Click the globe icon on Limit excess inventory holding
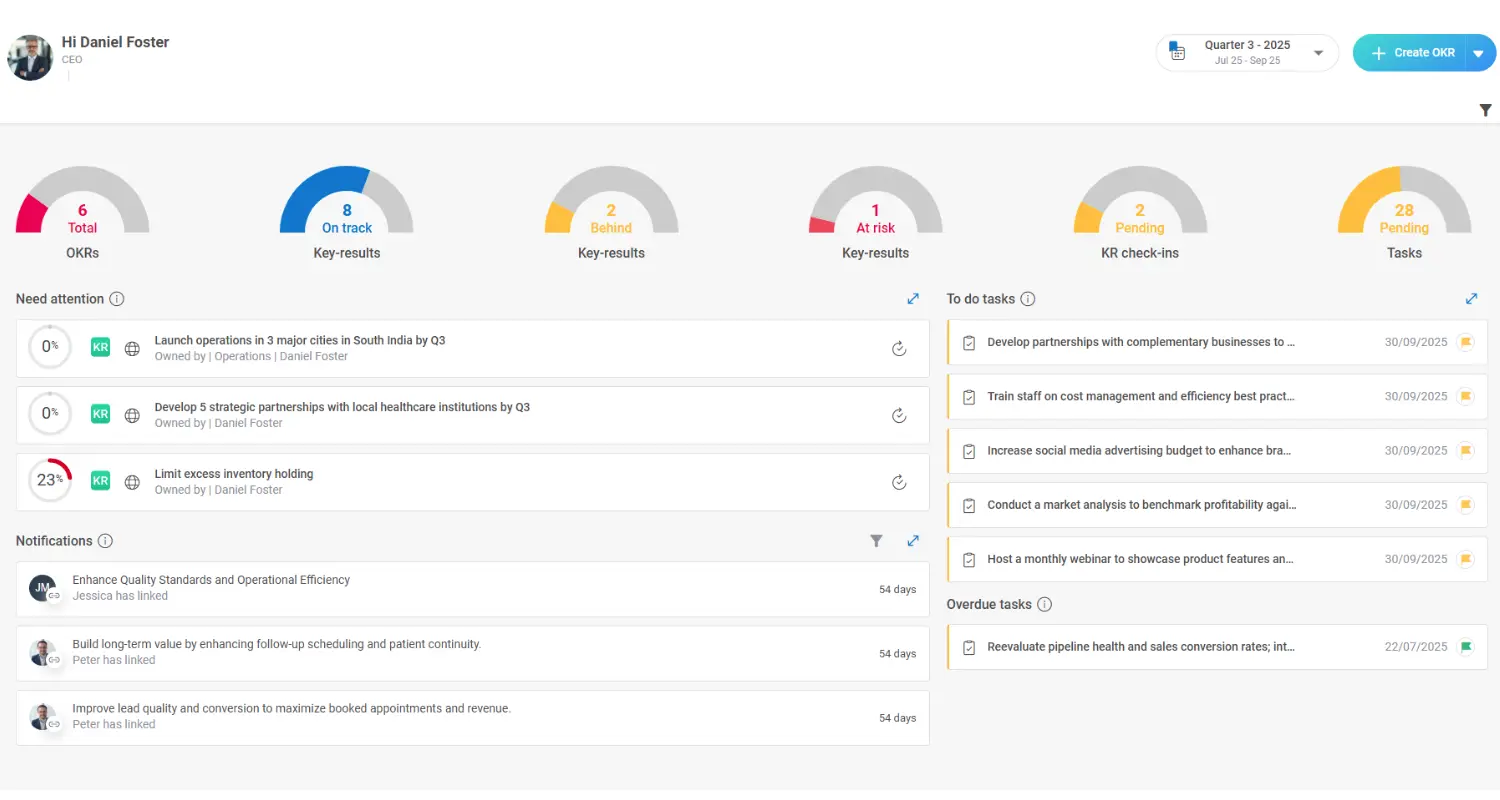This screenshot has height=800, width=1500. 132,481
